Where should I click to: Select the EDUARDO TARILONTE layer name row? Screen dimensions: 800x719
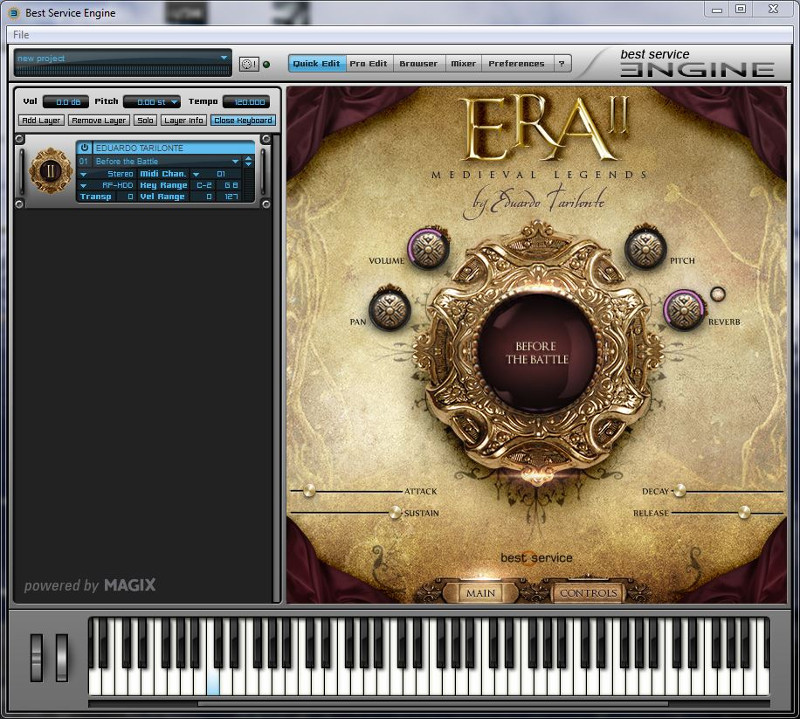click(173, 148)
